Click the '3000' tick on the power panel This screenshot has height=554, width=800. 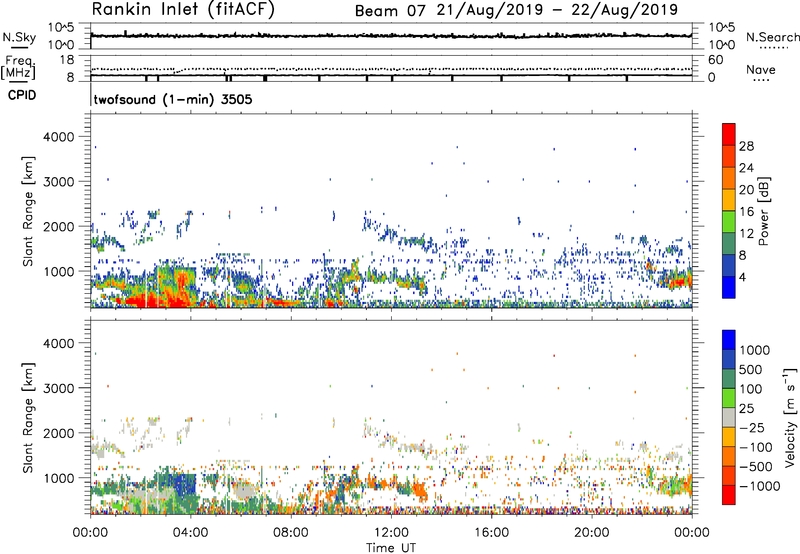coord(58,182)
